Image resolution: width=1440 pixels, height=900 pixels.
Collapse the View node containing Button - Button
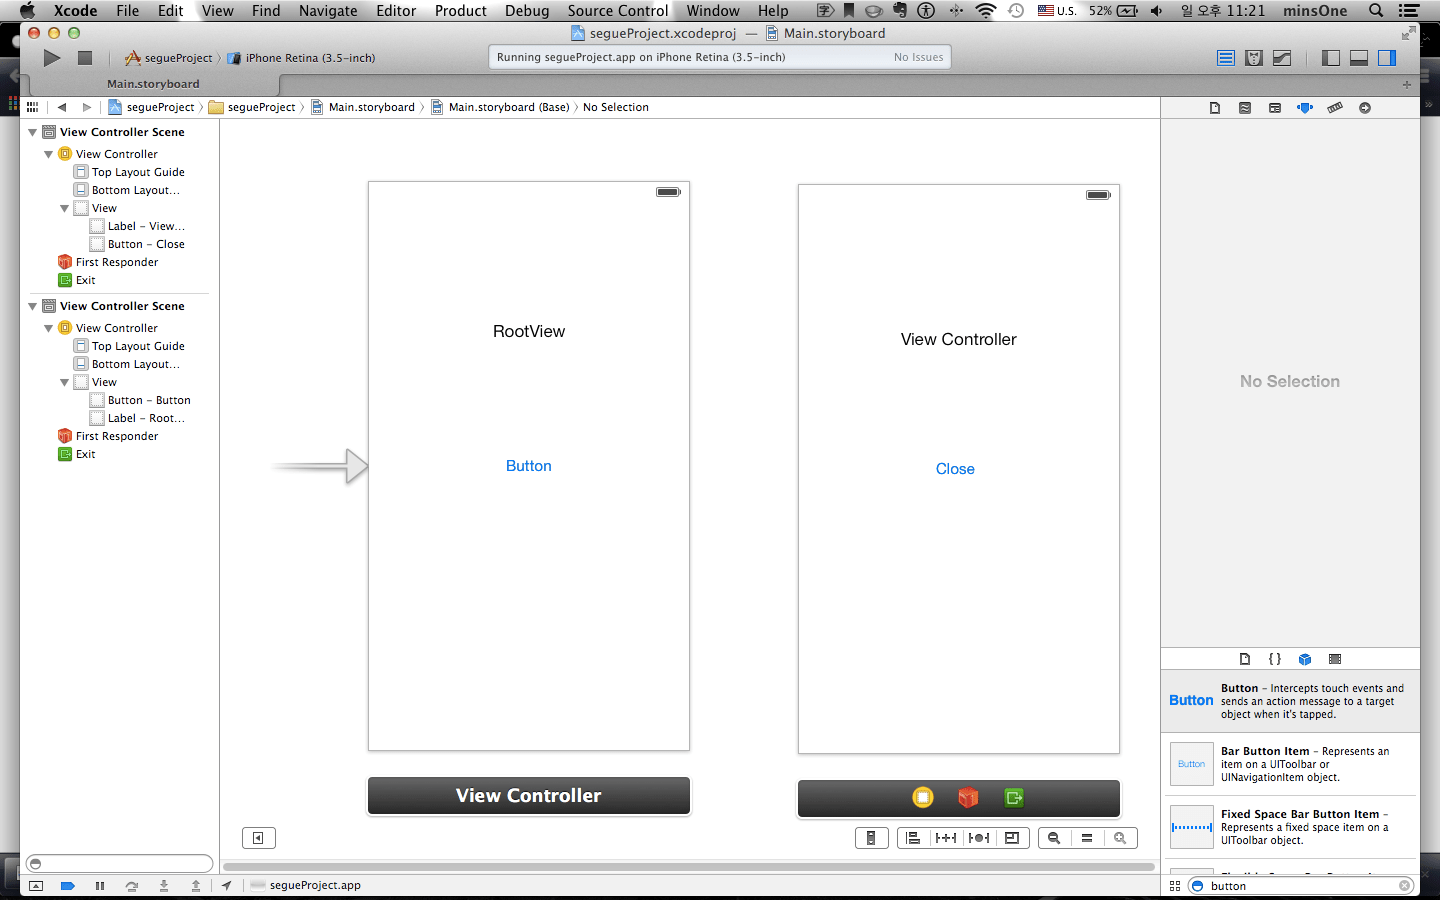(64, 382)
